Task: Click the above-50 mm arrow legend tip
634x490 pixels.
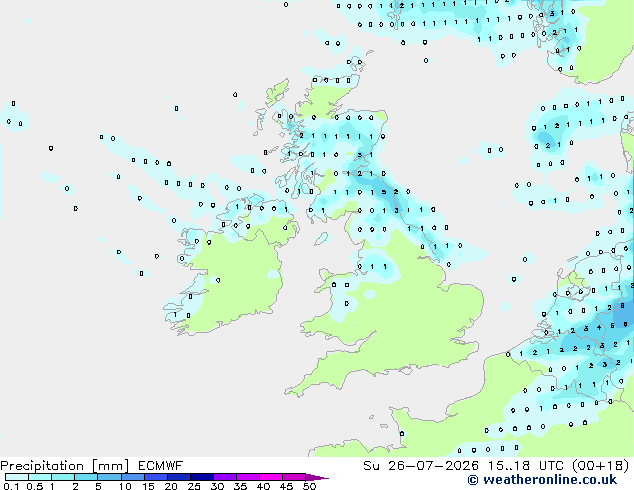Action: click(317, 477)
